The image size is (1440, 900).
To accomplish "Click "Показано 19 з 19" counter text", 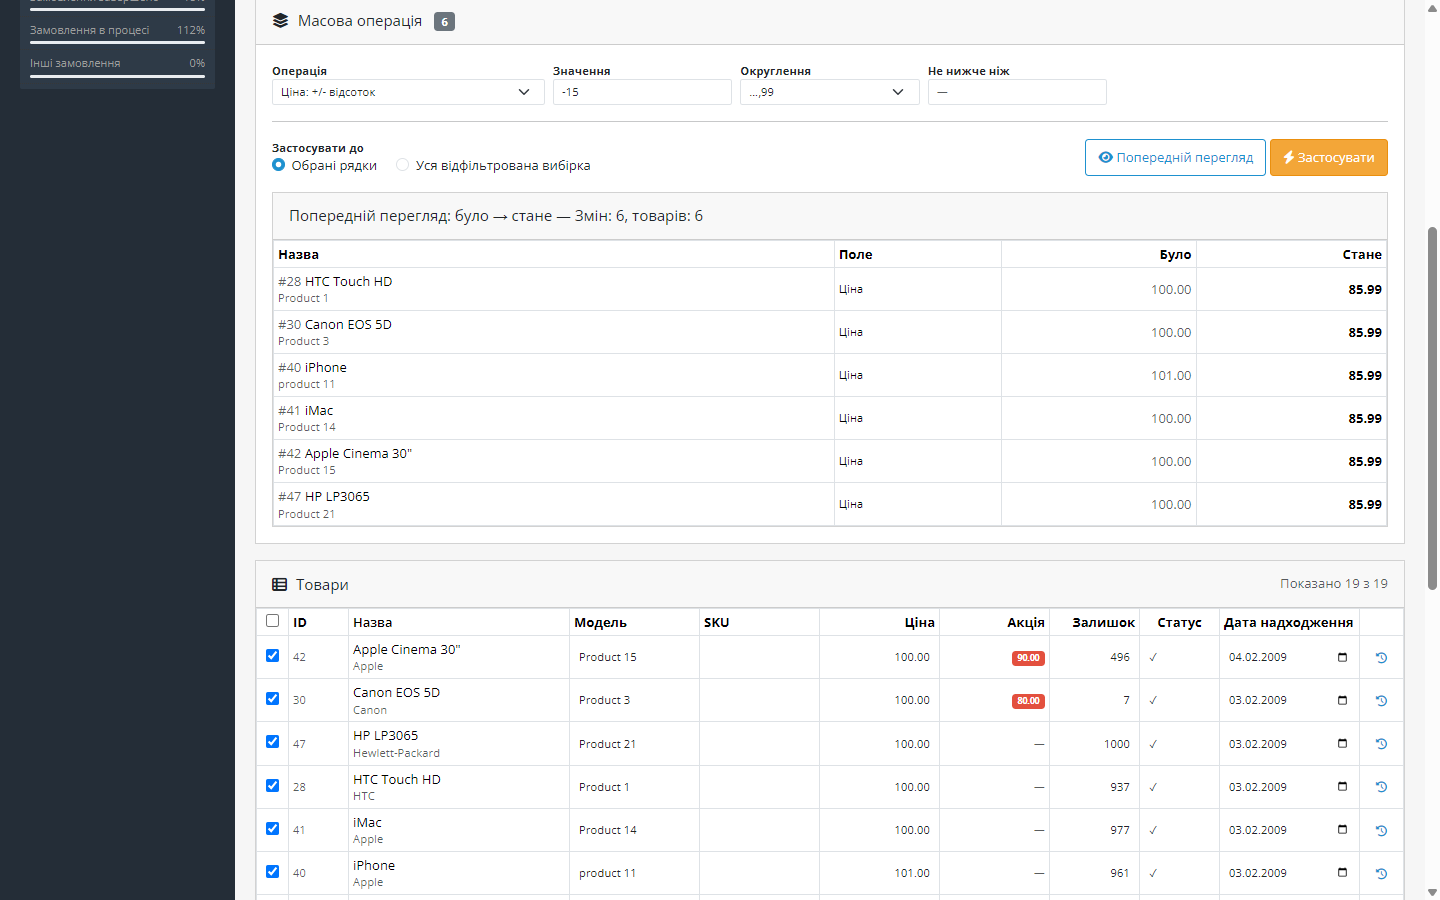I will (x=1334, y=584).
